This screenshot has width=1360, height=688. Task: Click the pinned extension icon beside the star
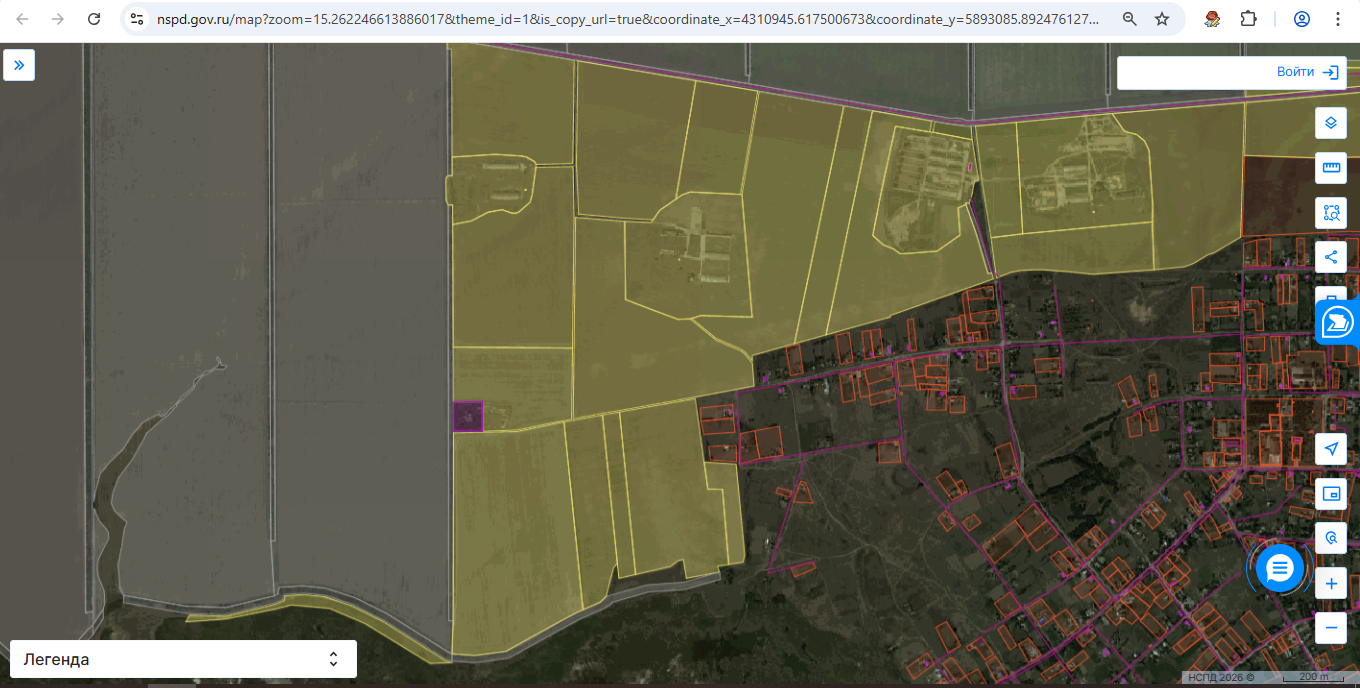click(x=1213, y=19)
